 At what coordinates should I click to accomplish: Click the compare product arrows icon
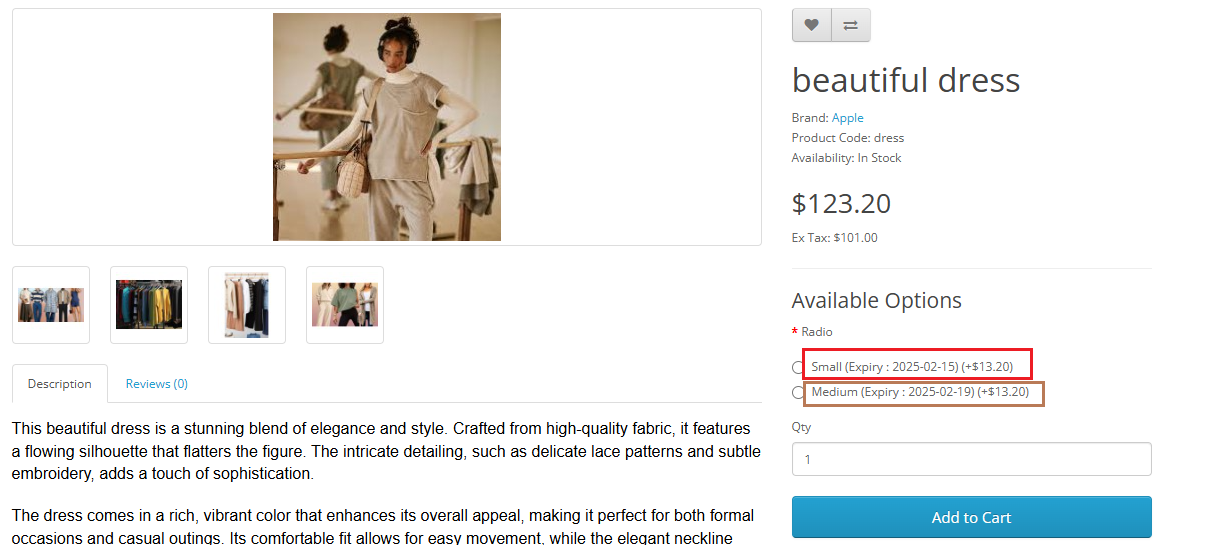click(x=851, y=26)
